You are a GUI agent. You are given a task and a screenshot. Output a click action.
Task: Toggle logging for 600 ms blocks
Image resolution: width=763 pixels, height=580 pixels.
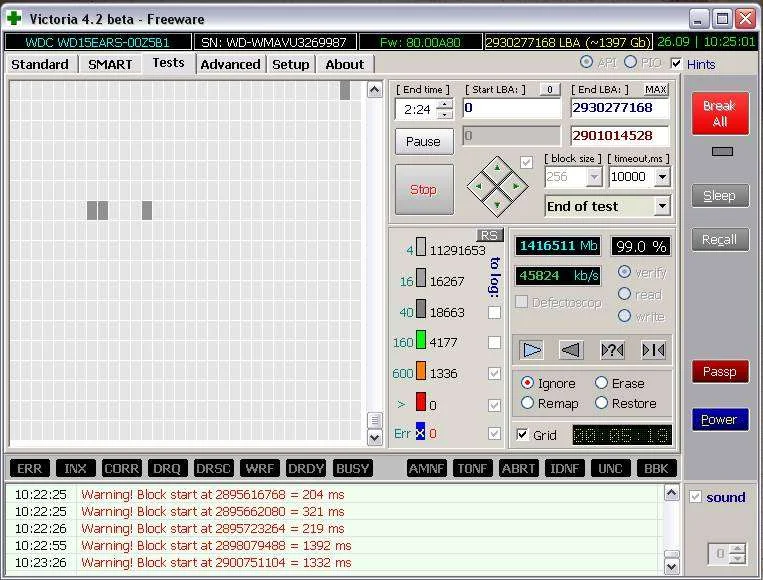coord(494,374)
